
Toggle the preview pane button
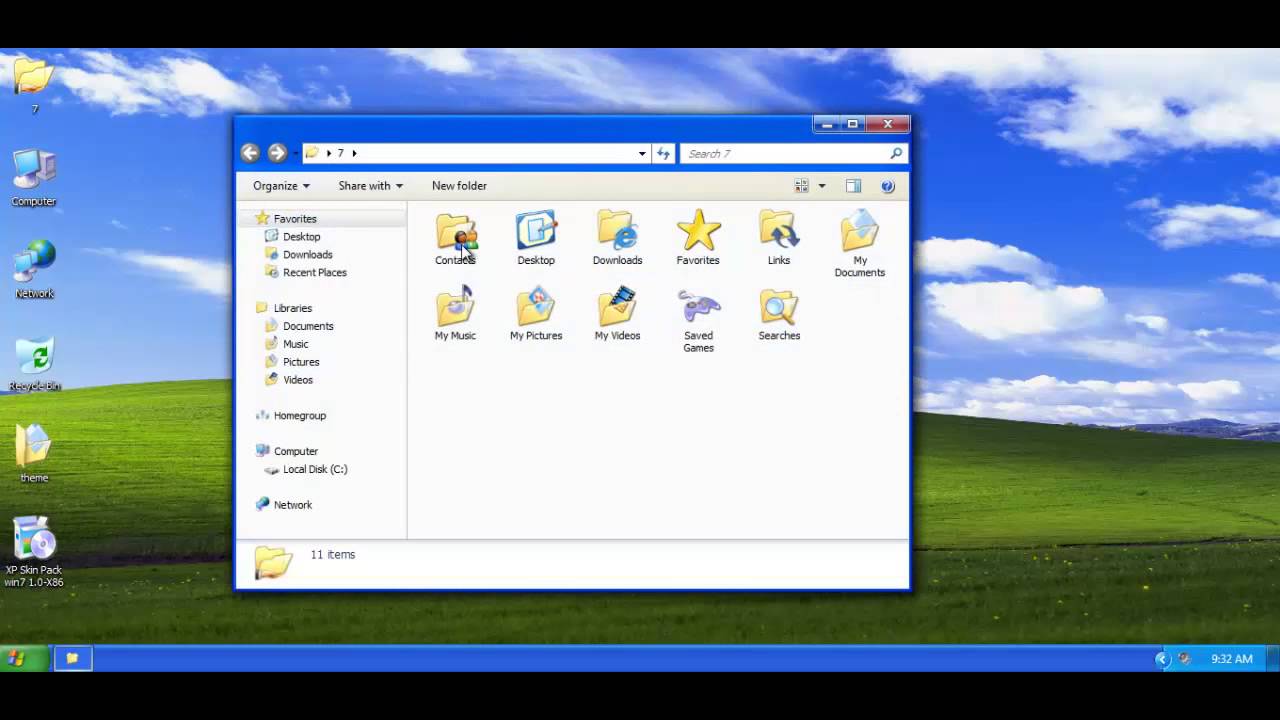(x=853, y=186)
